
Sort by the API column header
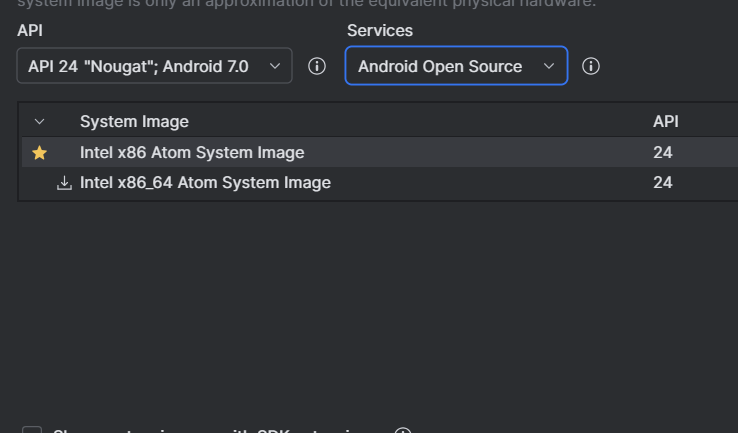[x=665, y=122]
